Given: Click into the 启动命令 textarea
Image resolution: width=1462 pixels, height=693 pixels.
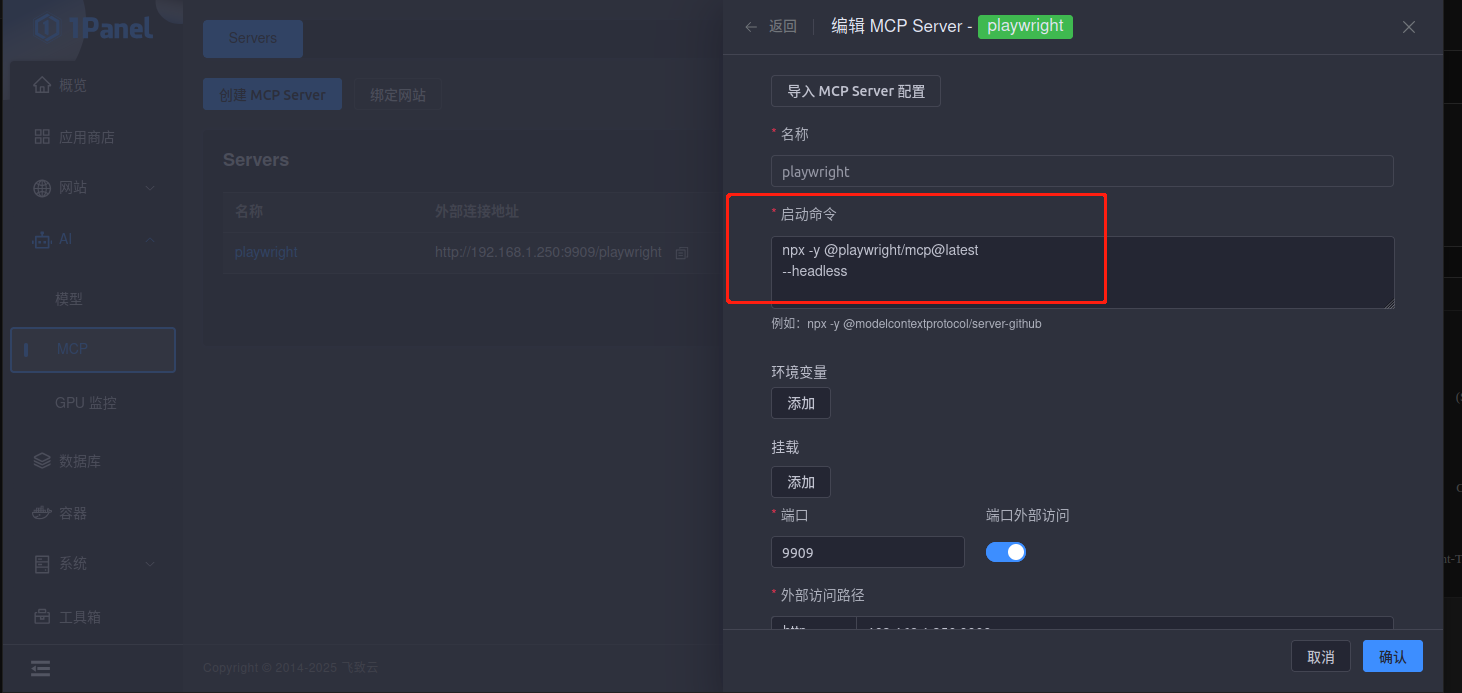Looking at the screenshot, I should 1082,272.
